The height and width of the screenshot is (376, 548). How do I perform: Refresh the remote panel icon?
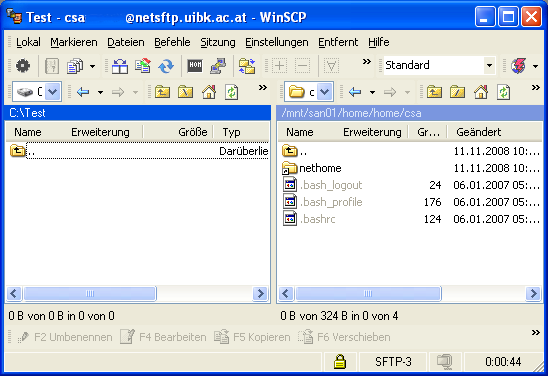click(x=504, y=92)
